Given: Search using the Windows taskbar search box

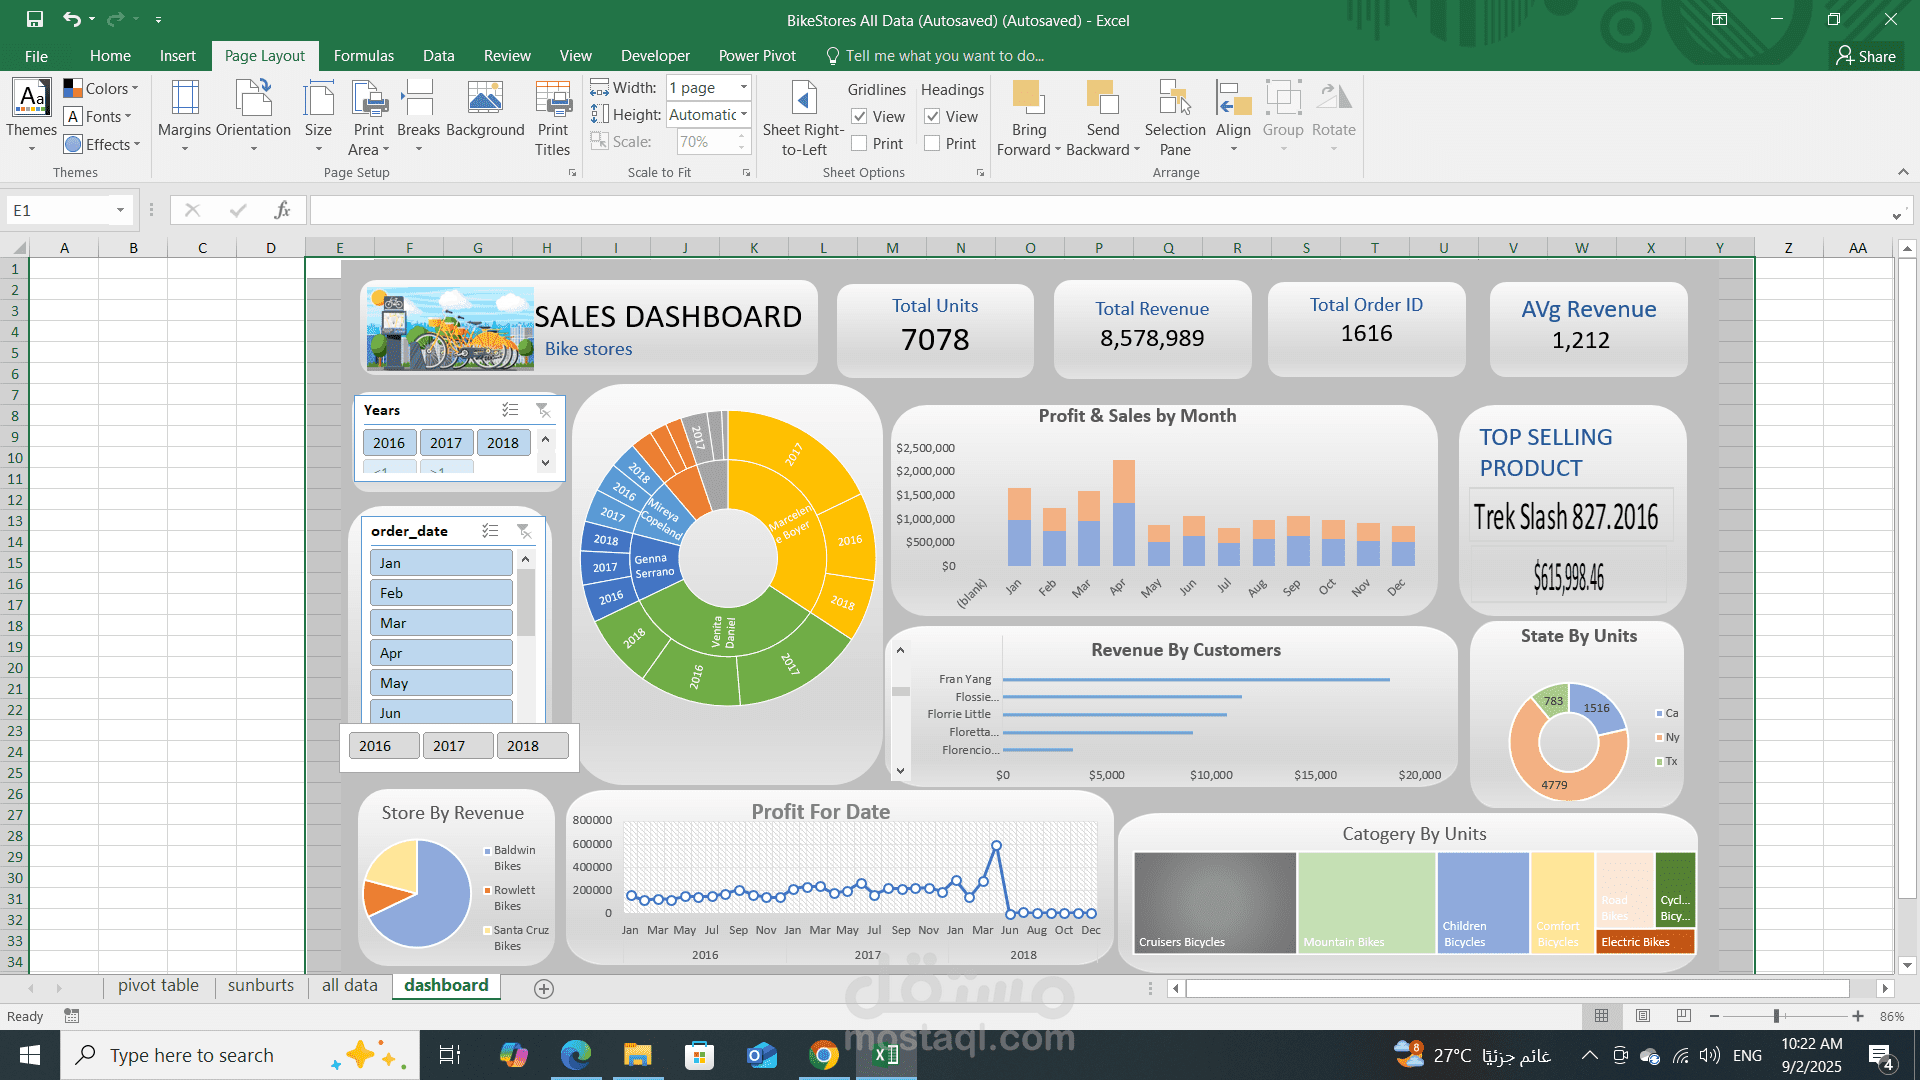Looking at the screenshot, I should coord(240,1055).
